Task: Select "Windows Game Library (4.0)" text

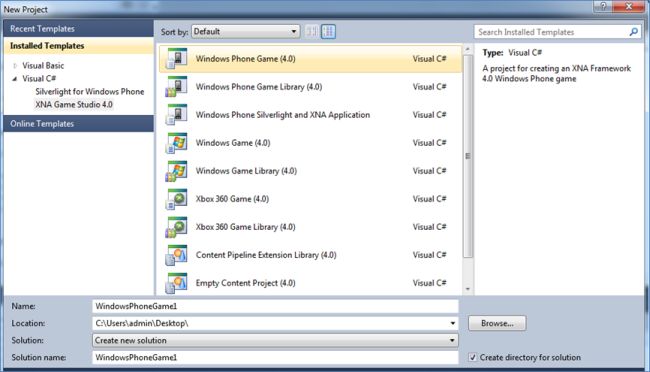Action: (246, 171)
